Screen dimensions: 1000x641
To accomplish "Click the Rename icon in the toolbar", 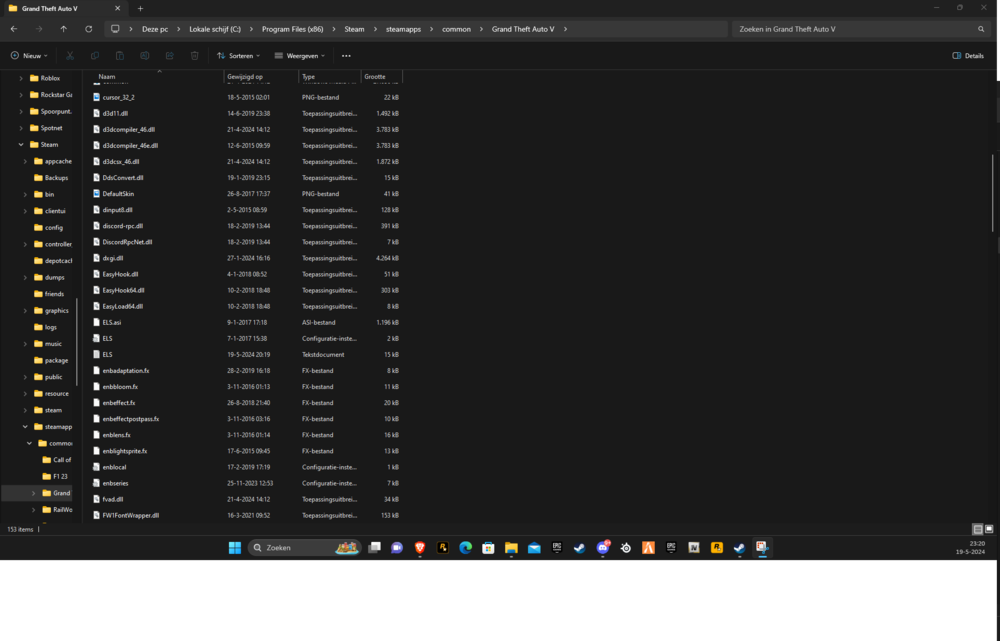I will coord(145,55).
